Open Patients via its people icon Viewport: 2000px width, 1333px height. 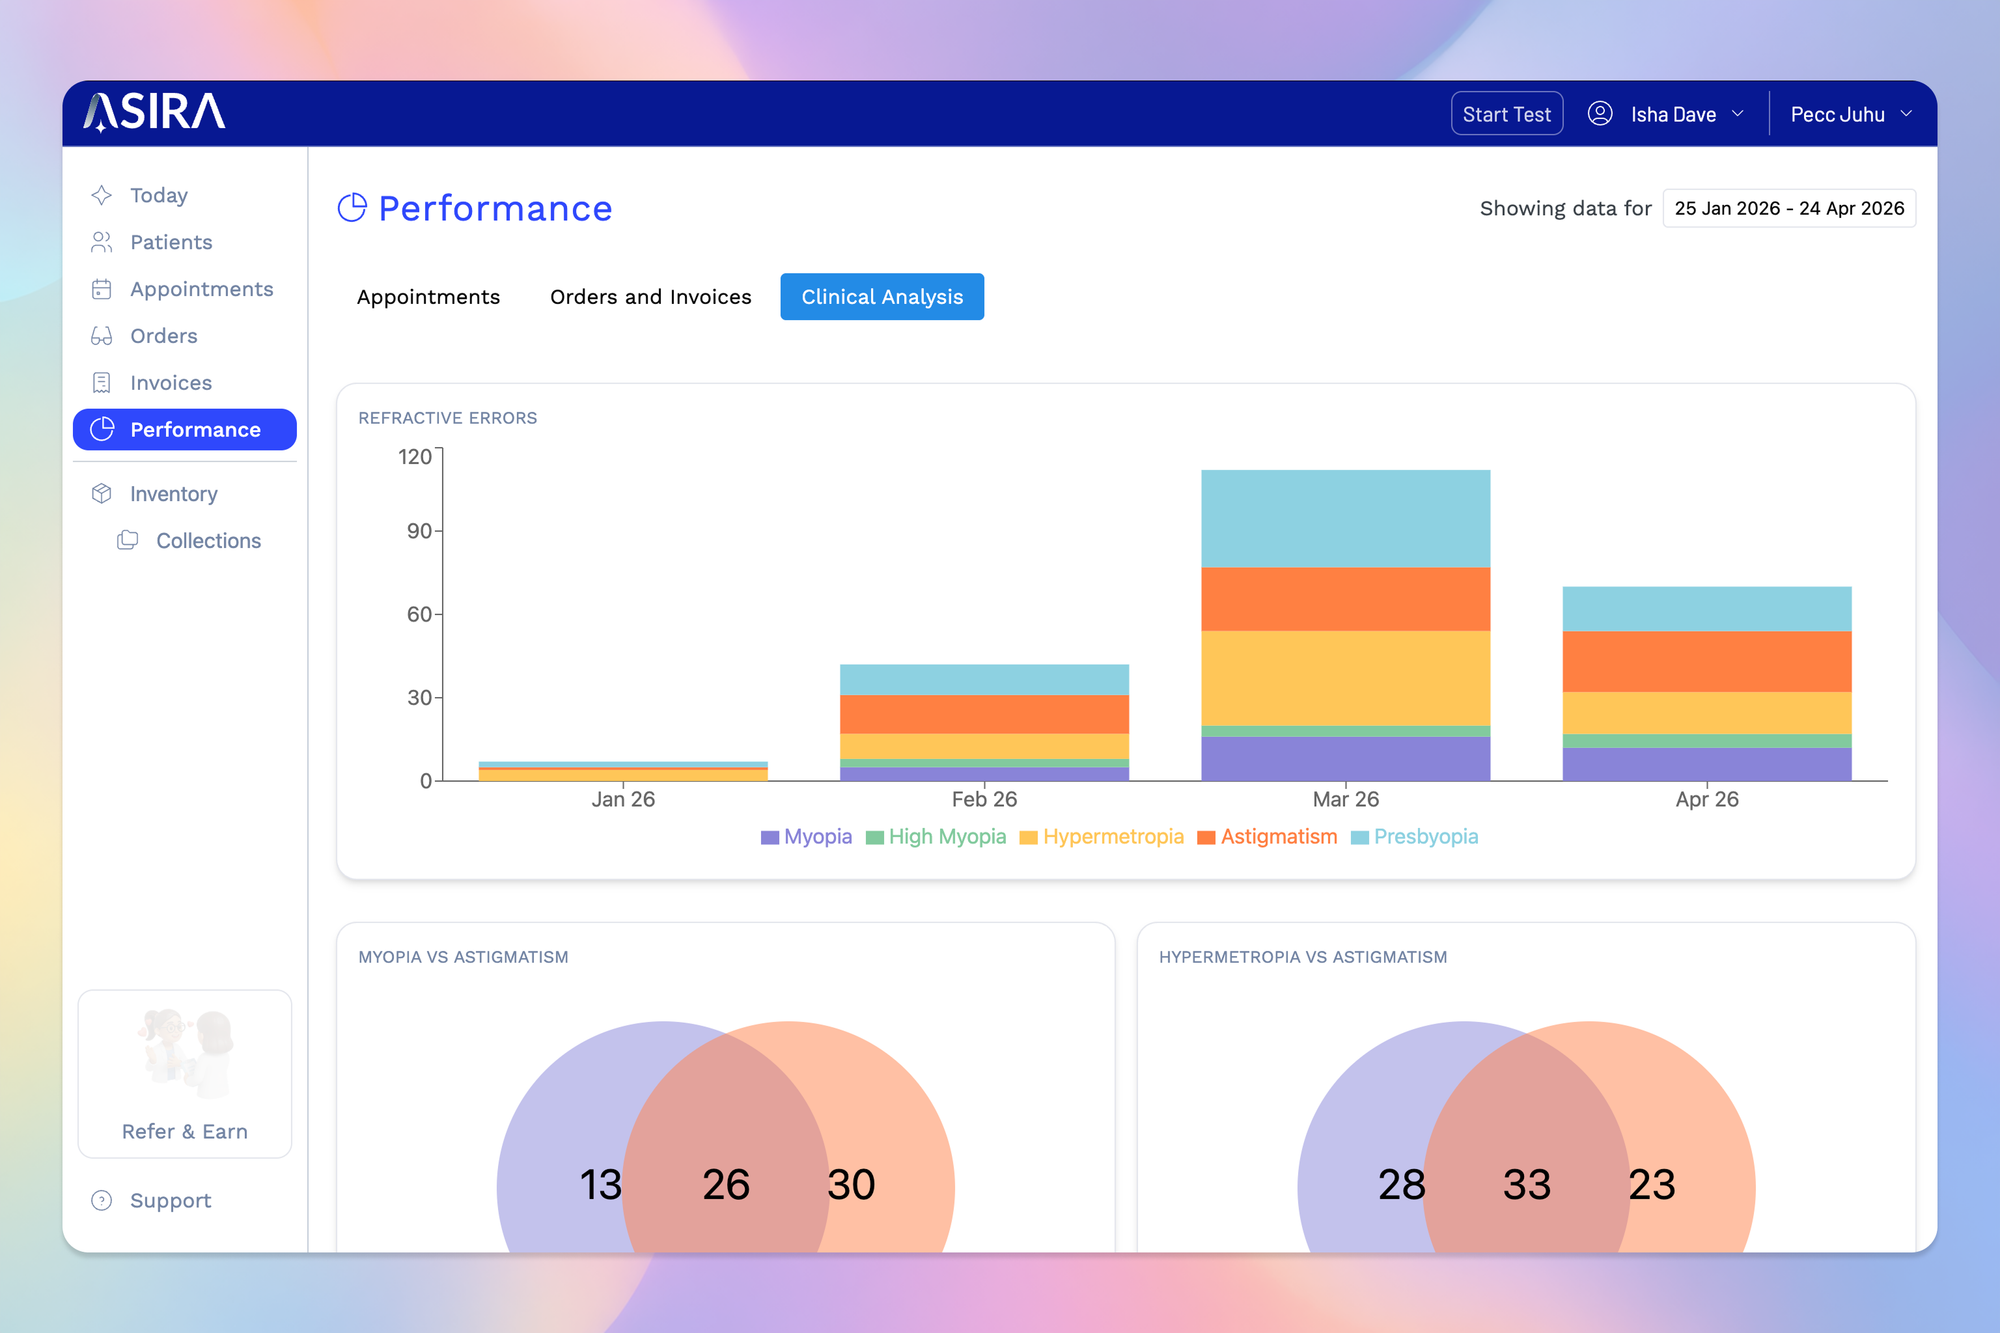tap(101, 242)
